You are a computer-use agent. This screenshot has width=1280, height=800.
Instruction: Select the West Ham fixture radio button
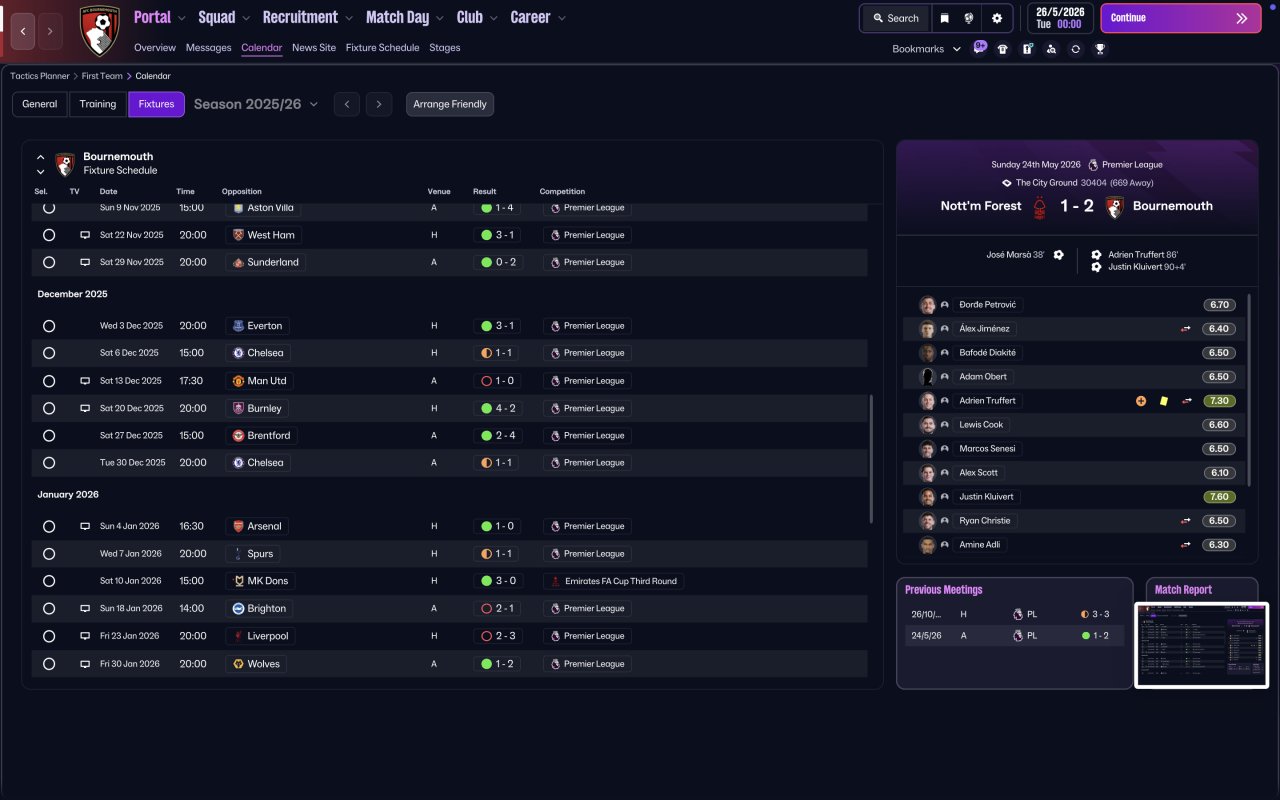point(49,235)
